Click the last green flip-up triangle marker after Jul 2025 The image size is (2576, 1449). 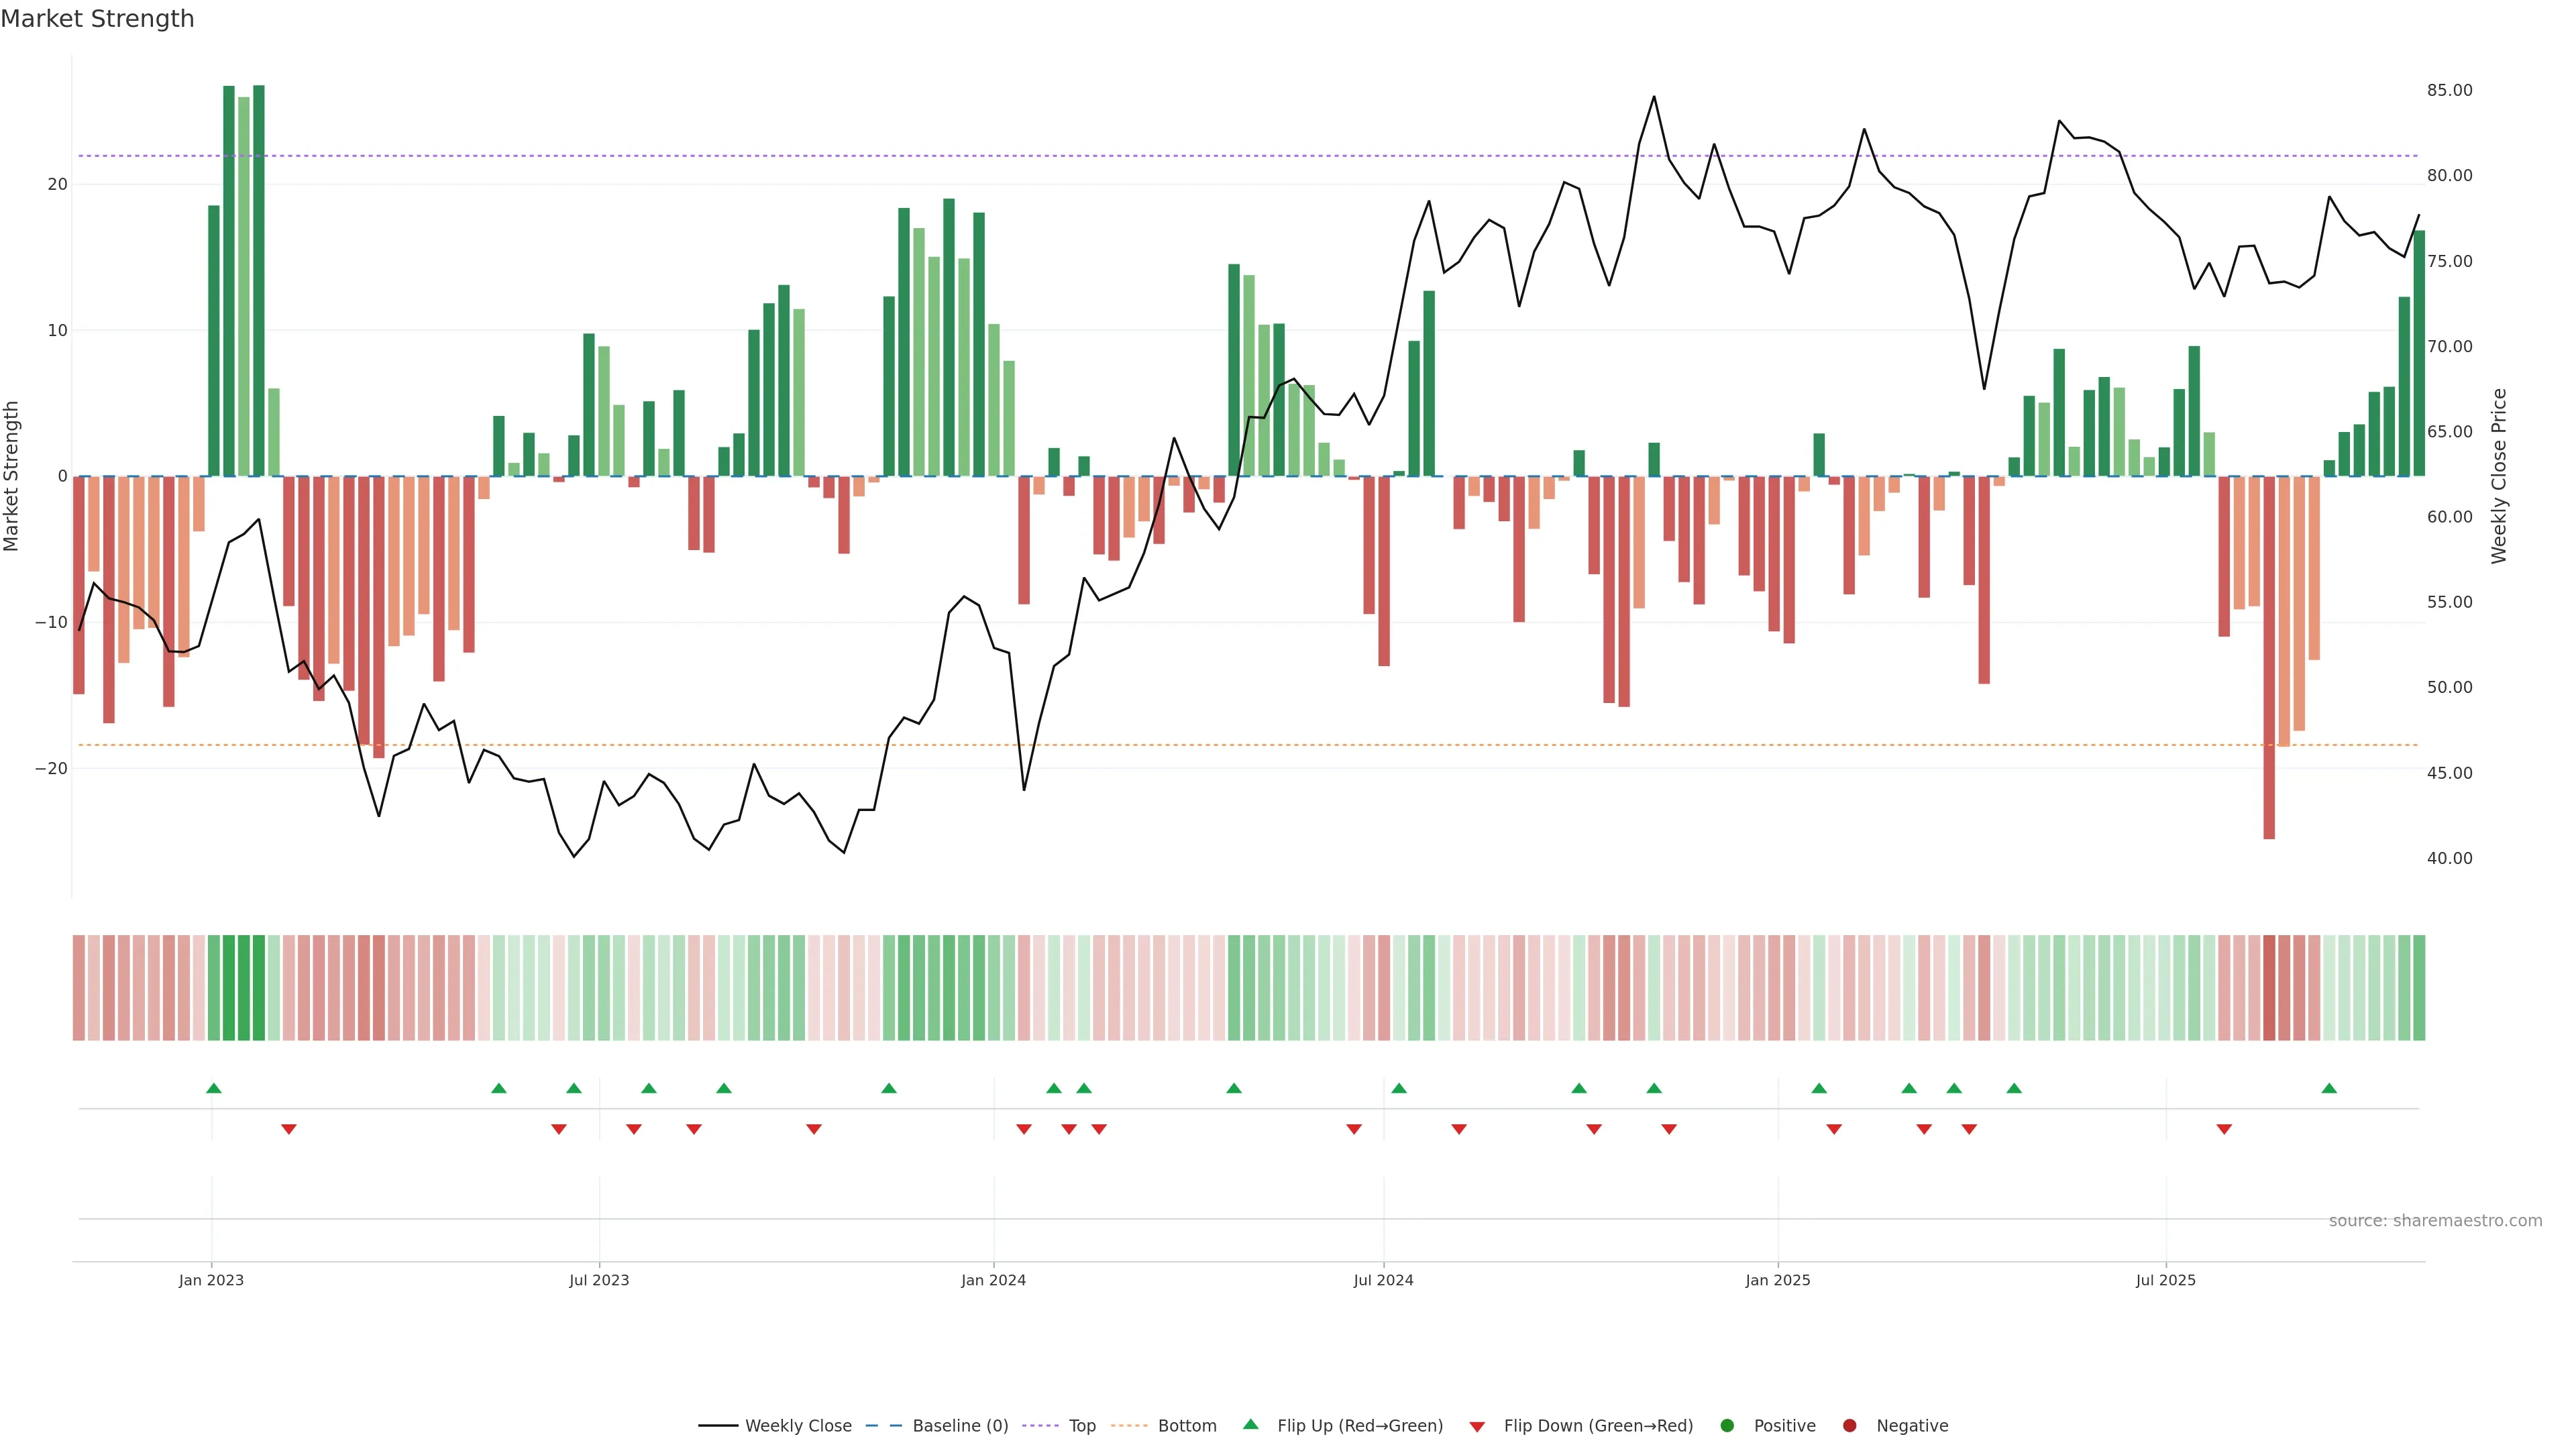click(x=2329, y=1088)
